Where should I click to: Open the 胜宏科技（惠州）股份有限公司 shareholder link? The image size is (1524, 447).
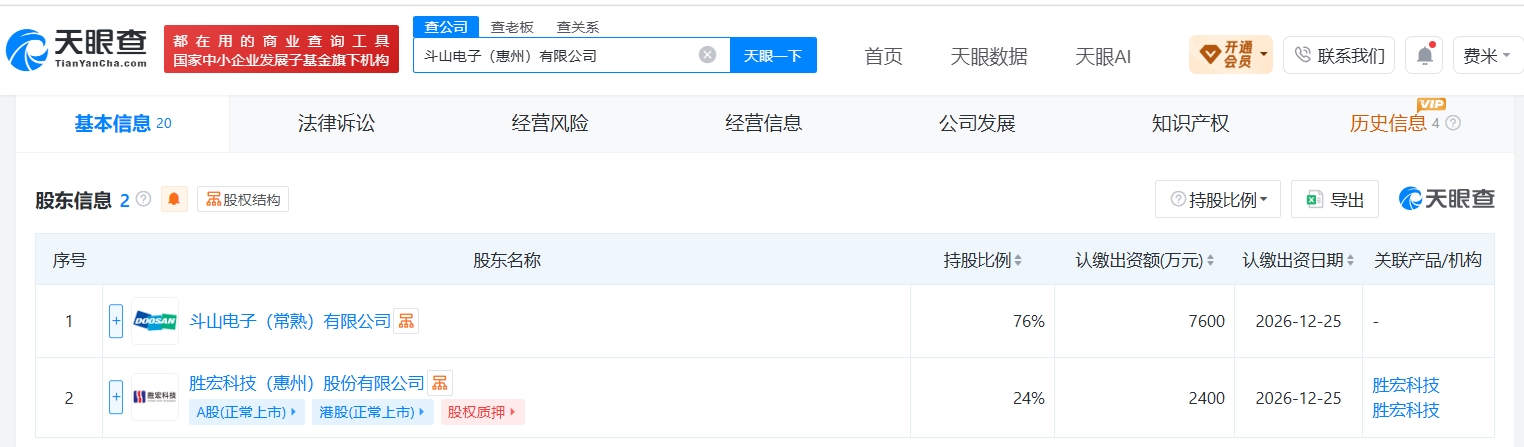307,383
